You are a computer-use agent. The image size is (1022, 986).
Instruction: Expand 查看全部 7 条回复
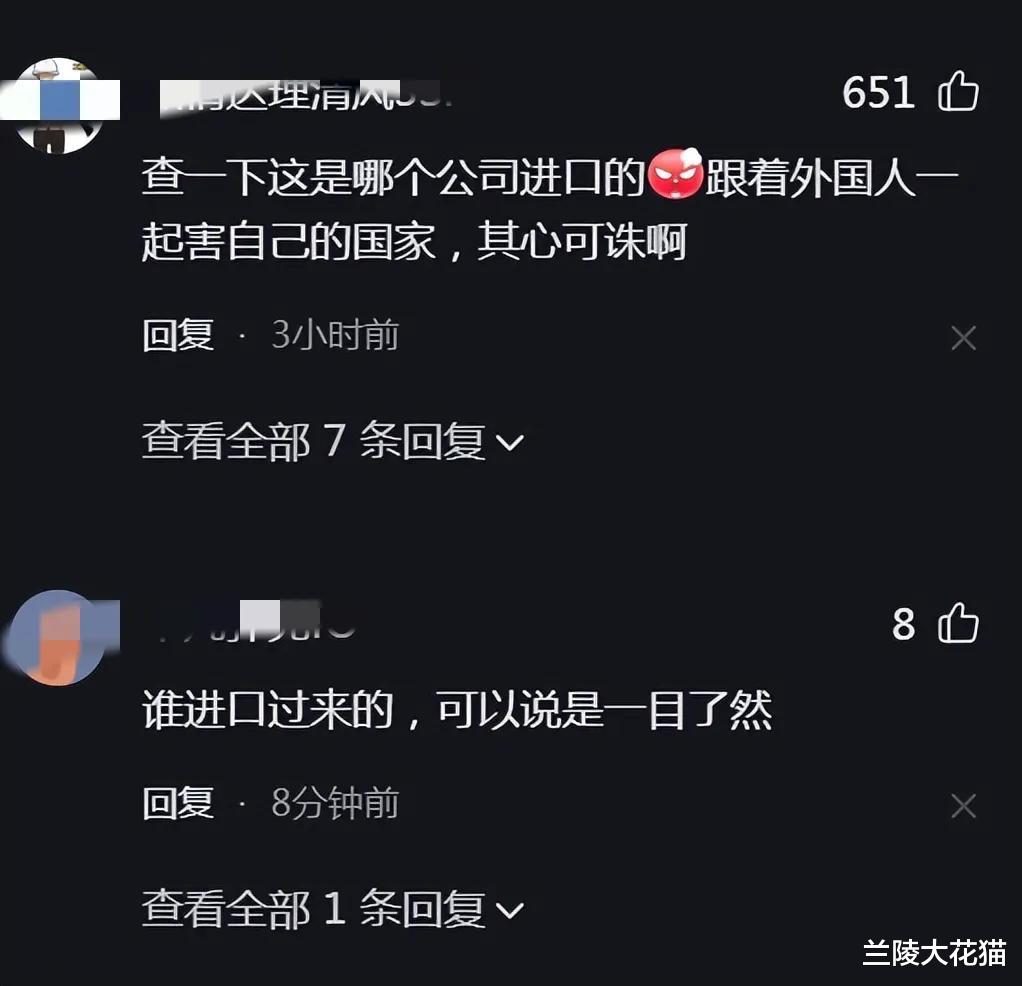click(x=332, y=441)
